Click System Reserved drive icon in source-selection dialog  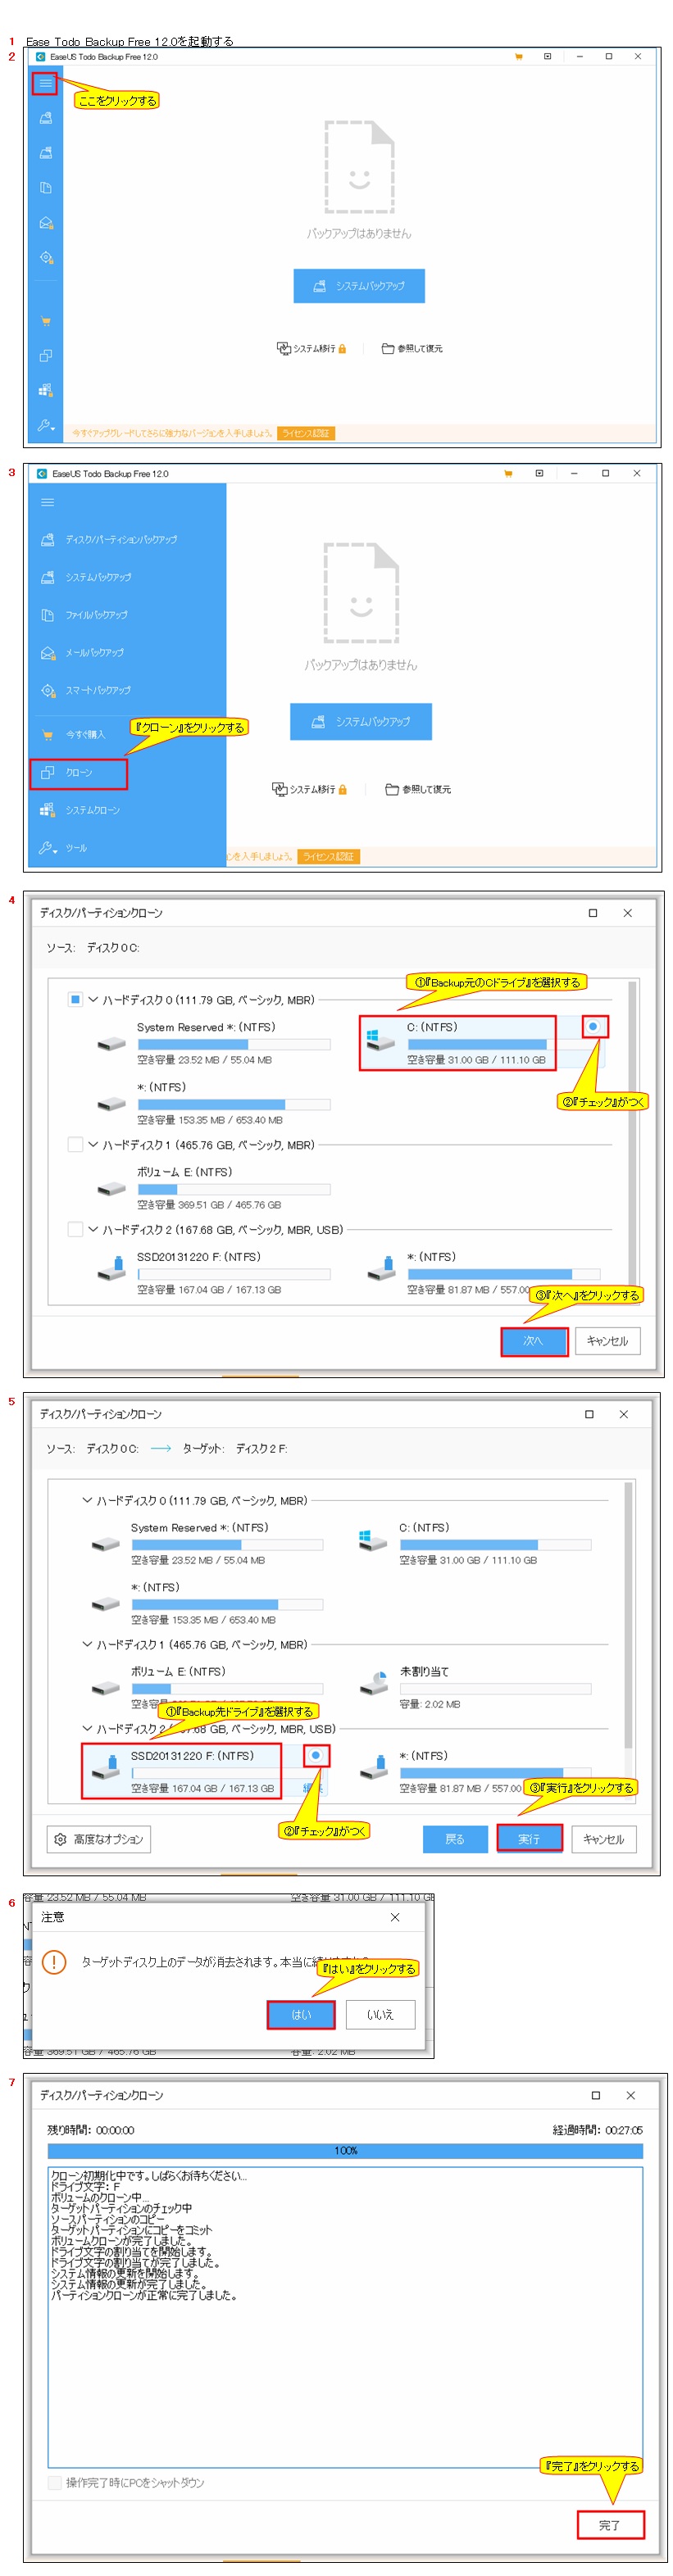click(x=111, y=1044)
